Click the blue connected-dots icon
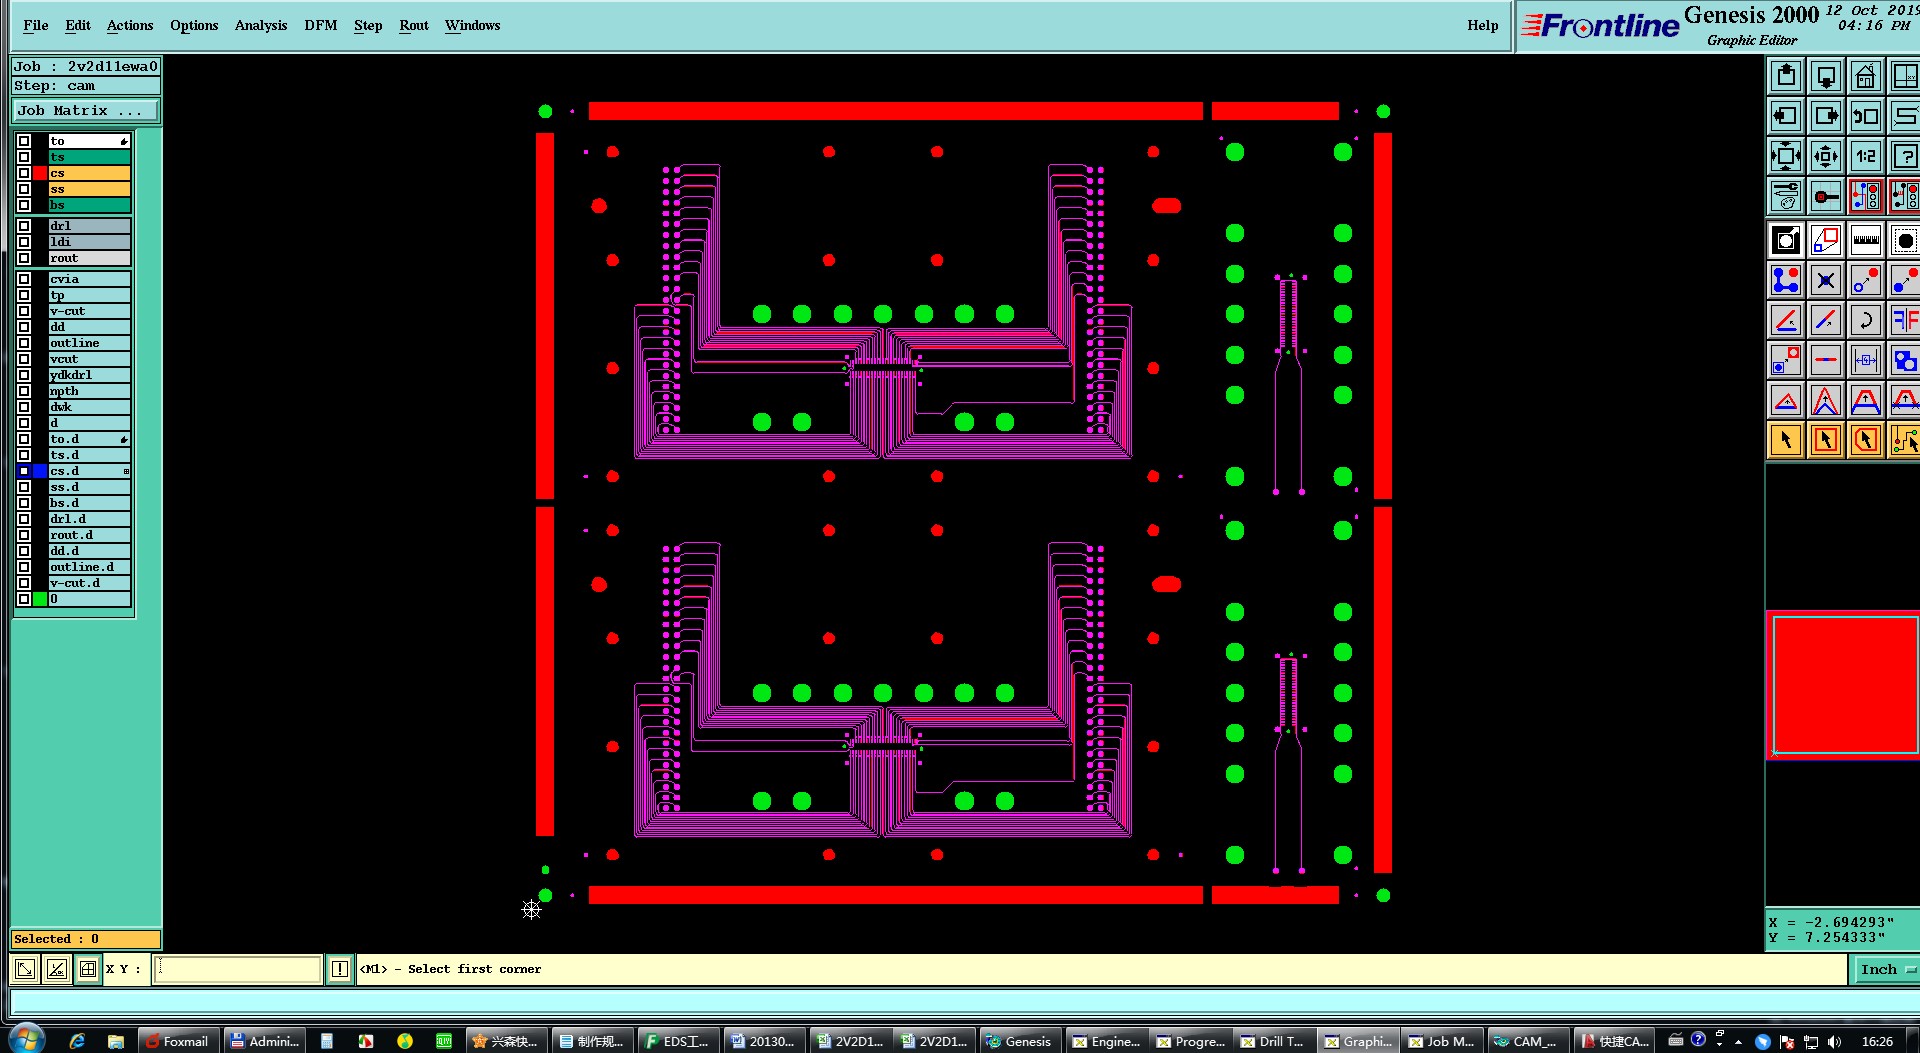 click(1786, 280)
